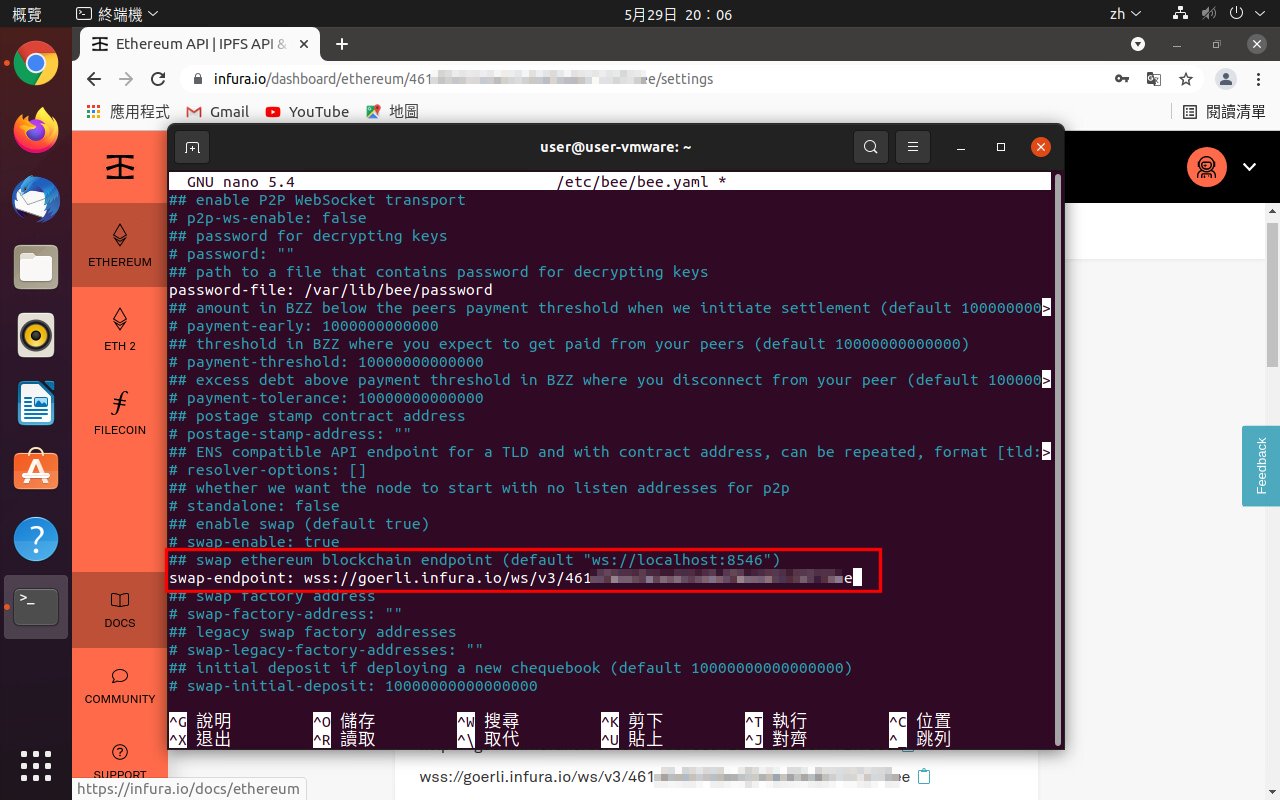This screenshot has height=800, width=1280.
Task: Expand Chrome tab search dropdown
Action: (x=1138, y=44)
